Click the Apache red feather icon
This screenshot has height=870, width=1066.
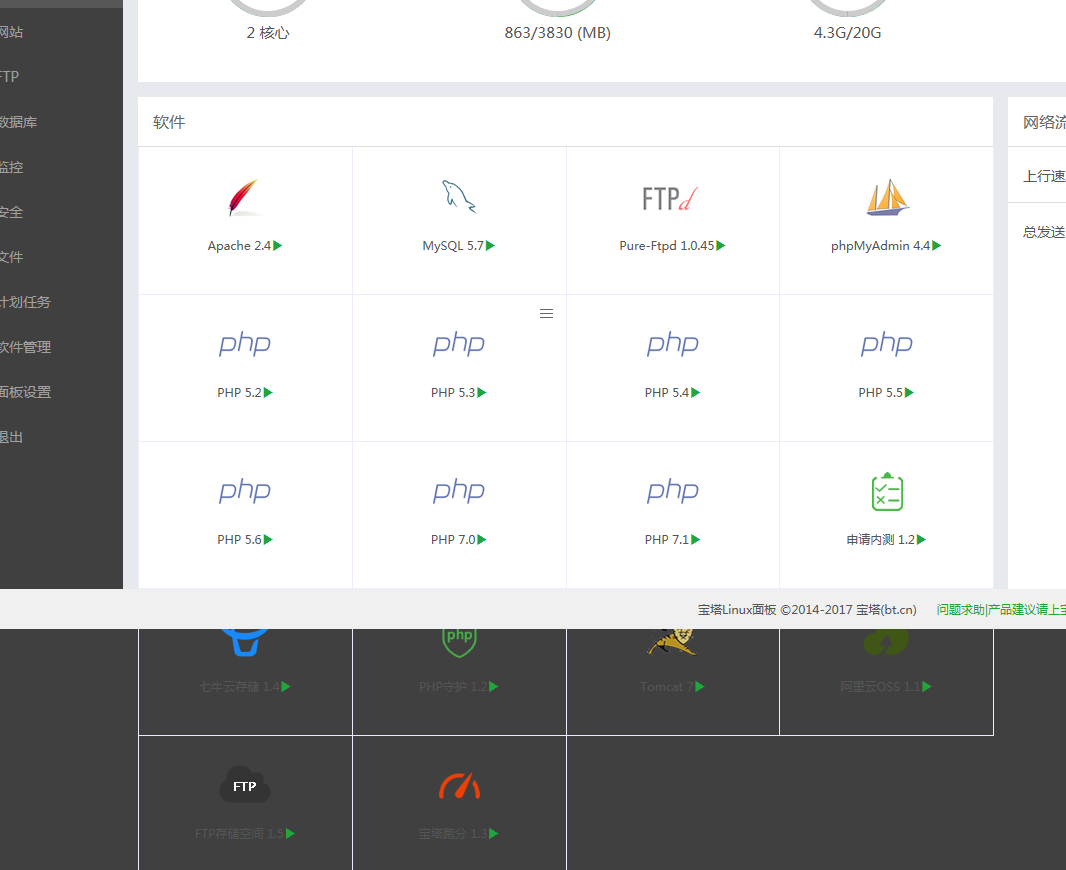click(244, 198)
